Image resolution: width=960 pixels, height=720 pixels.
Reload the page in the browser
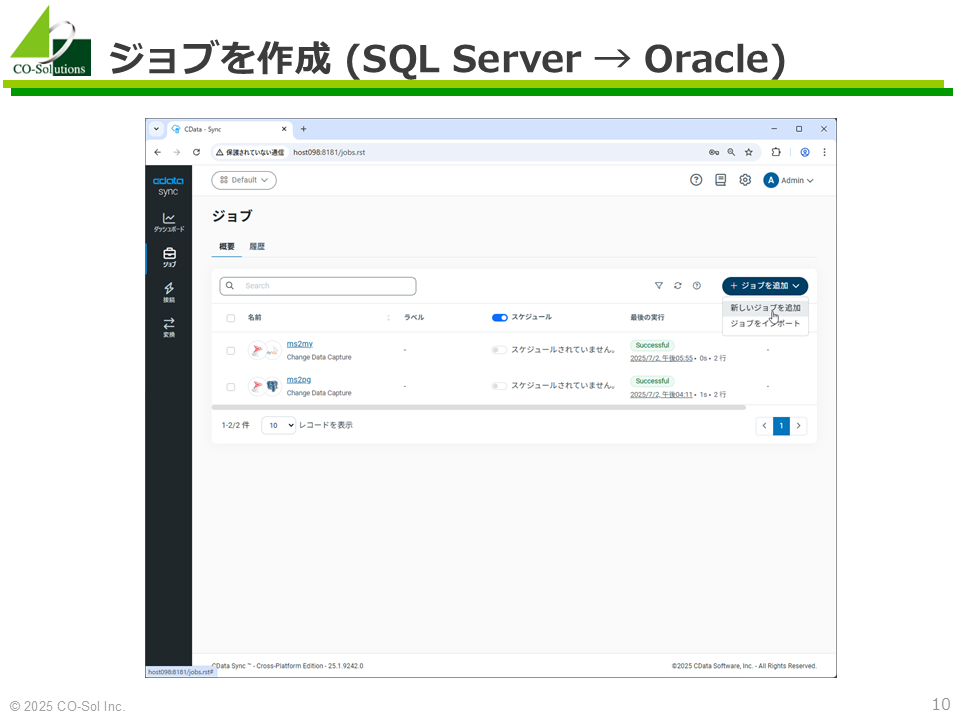click(x=197, y=152)
